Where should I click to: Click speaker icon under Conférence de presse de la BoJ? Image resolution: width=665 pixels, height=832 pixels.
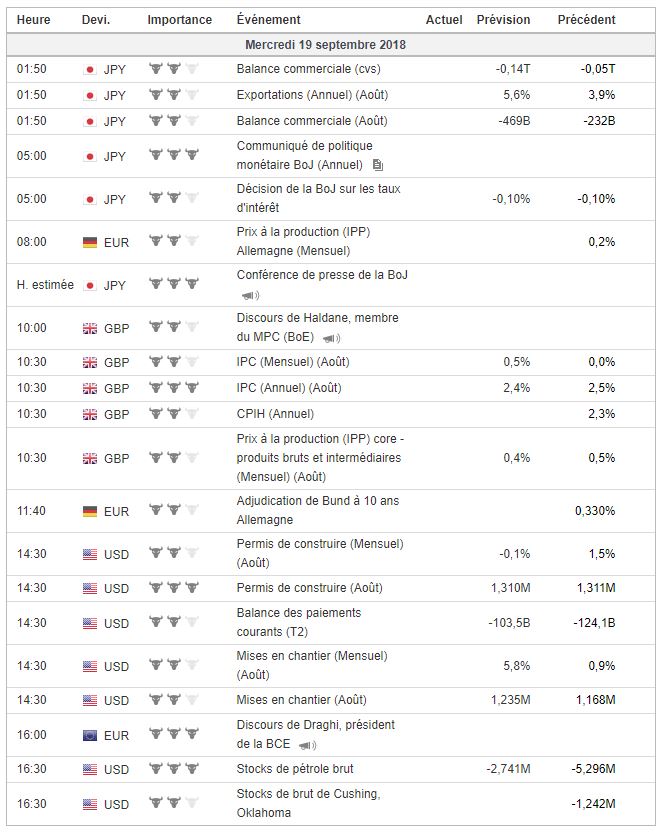(x=250, y=295)
